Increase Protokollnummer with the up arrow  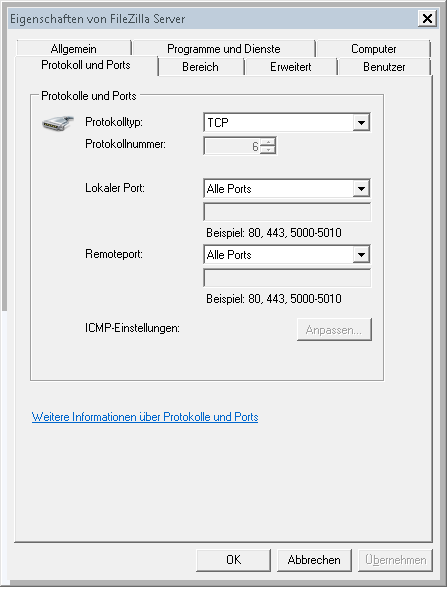pyautogui.click(x=268, y=142)
